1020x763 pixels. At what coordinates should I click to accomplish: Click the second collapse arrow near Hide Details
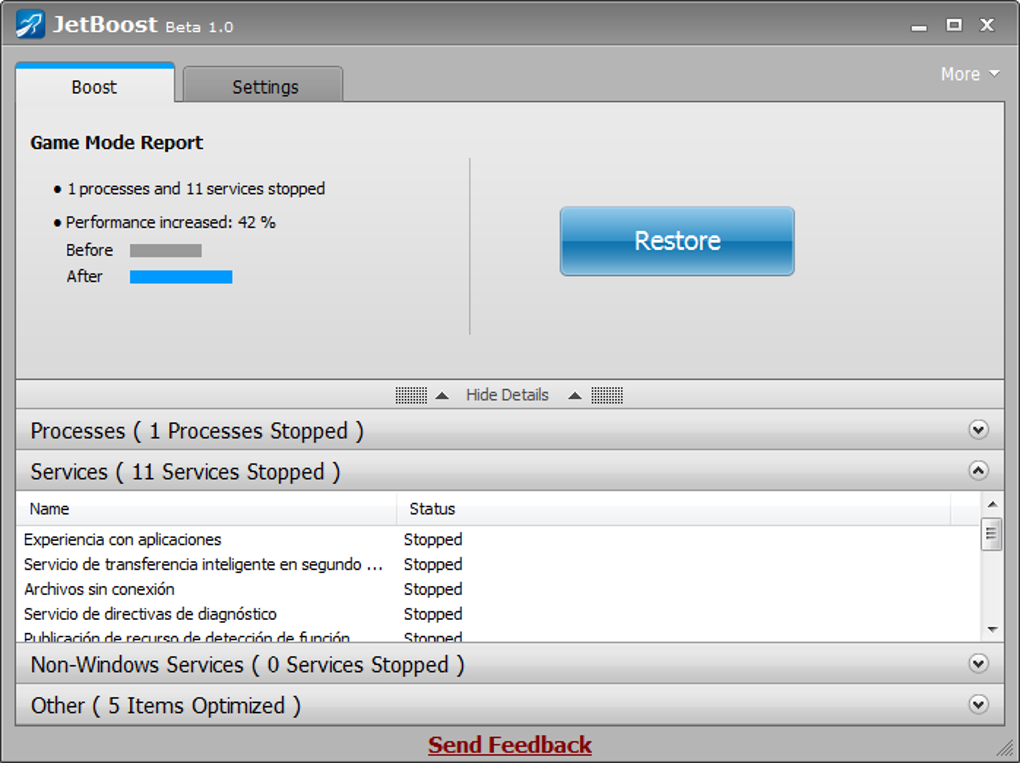(575, 395)
